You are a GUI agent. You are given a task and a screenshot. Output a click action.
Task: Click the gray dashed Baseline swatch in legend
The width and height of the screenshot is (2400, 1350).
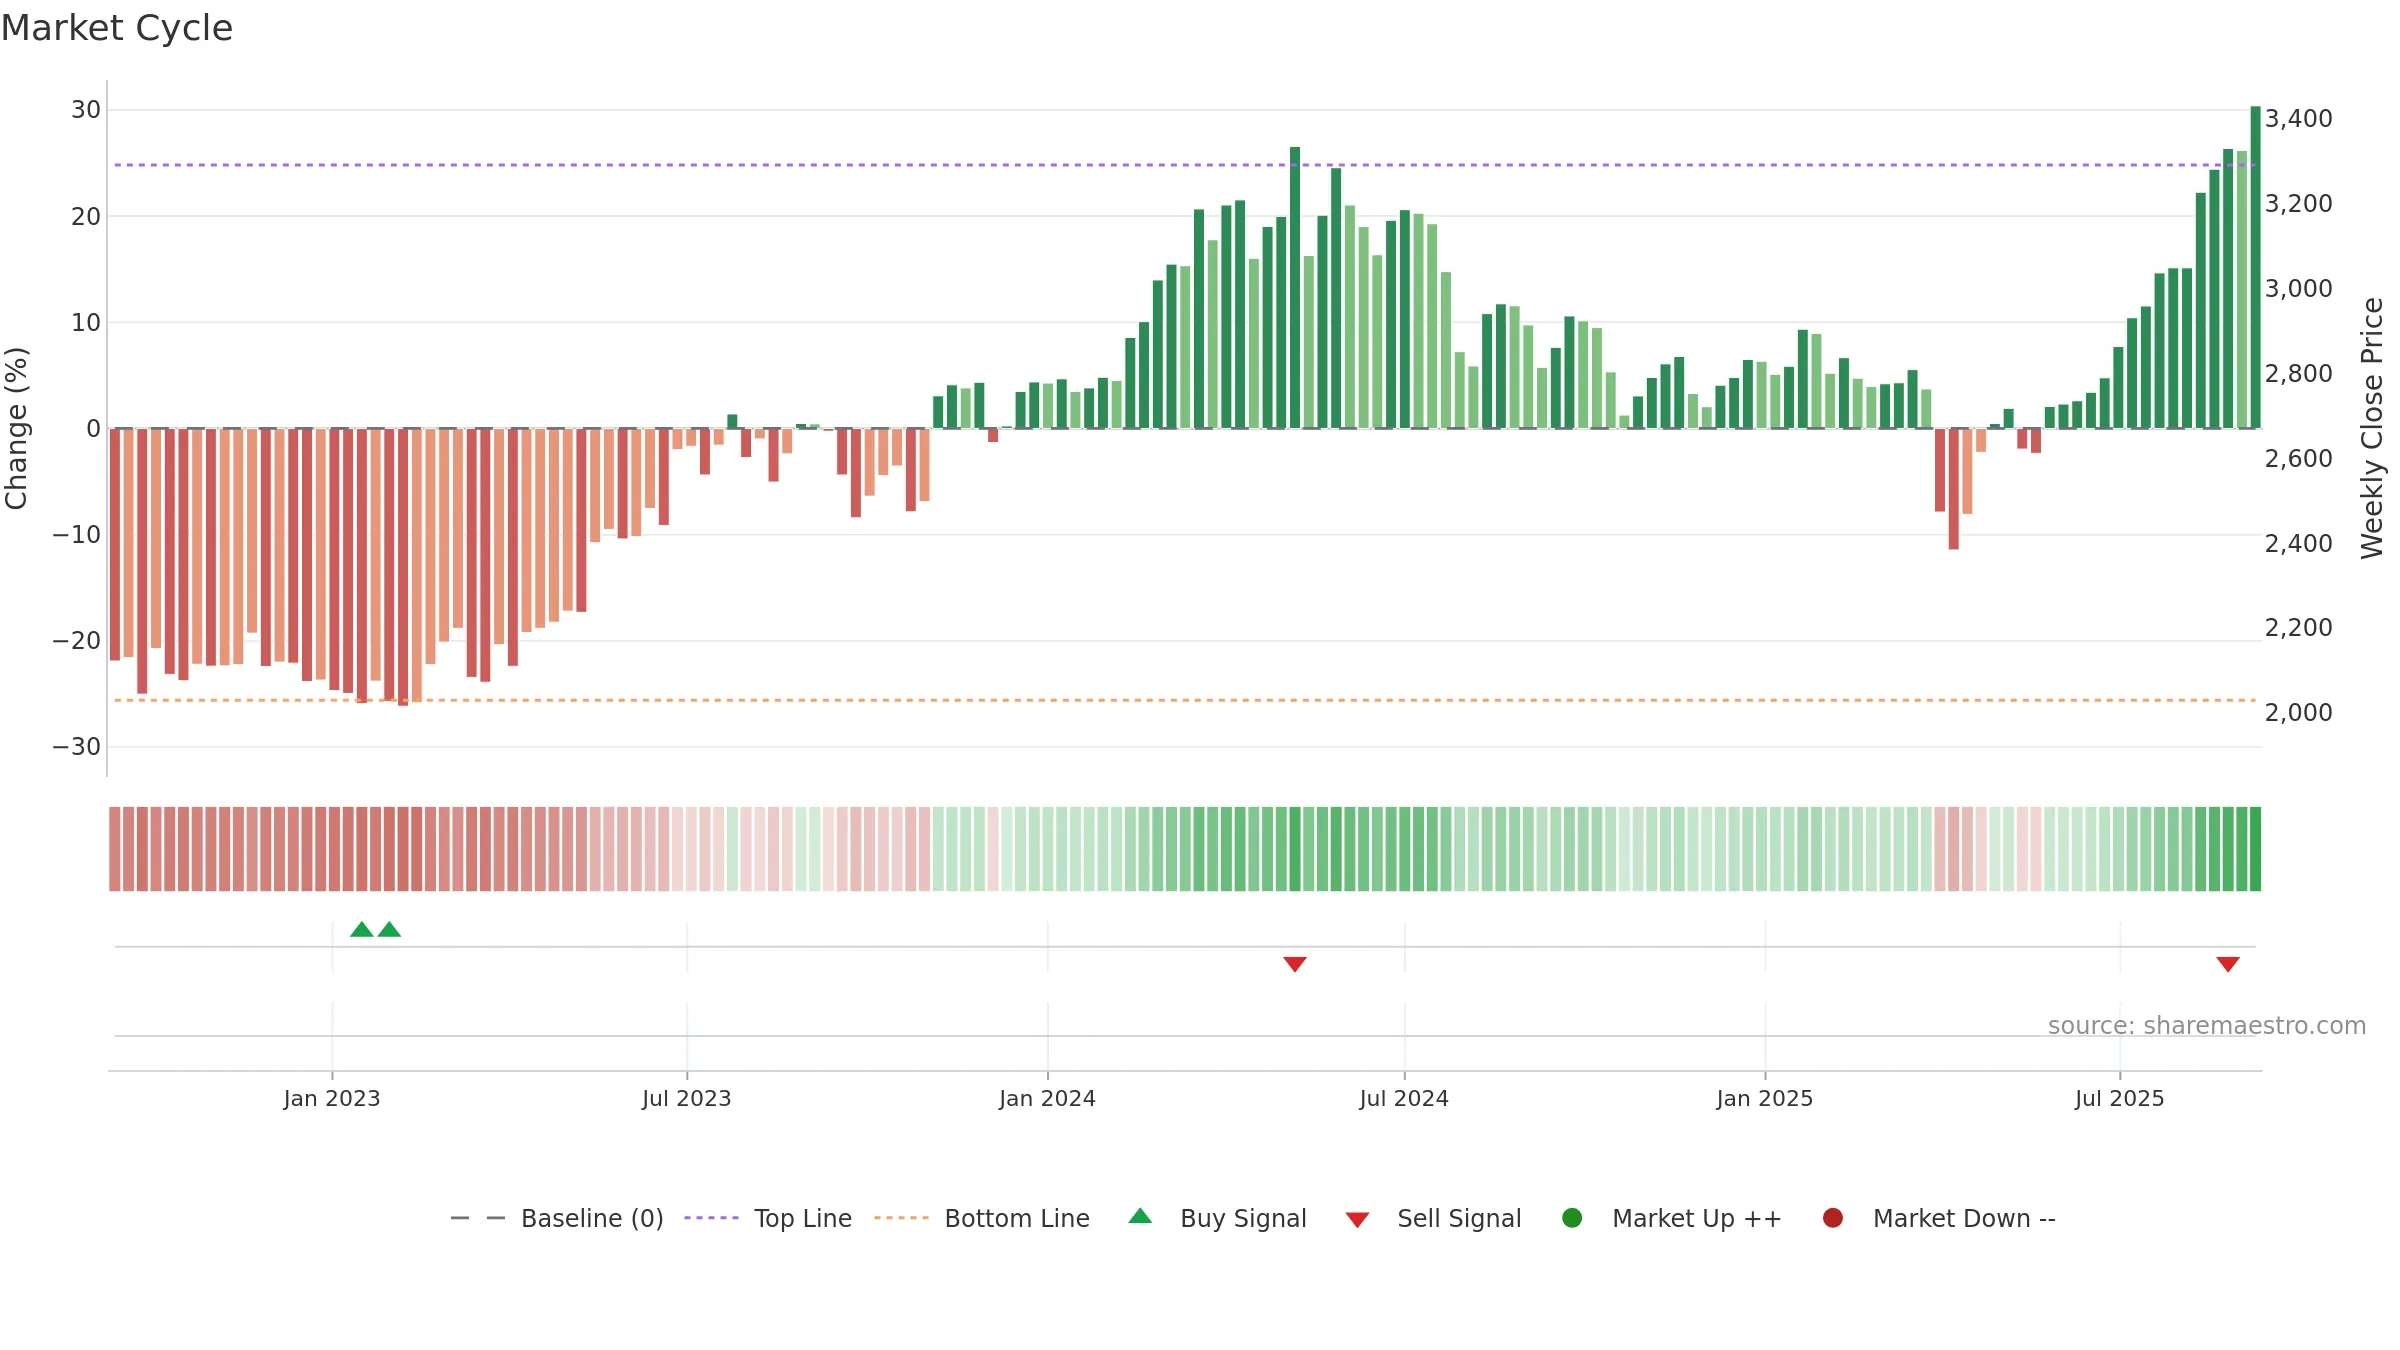pos(477,1218)
